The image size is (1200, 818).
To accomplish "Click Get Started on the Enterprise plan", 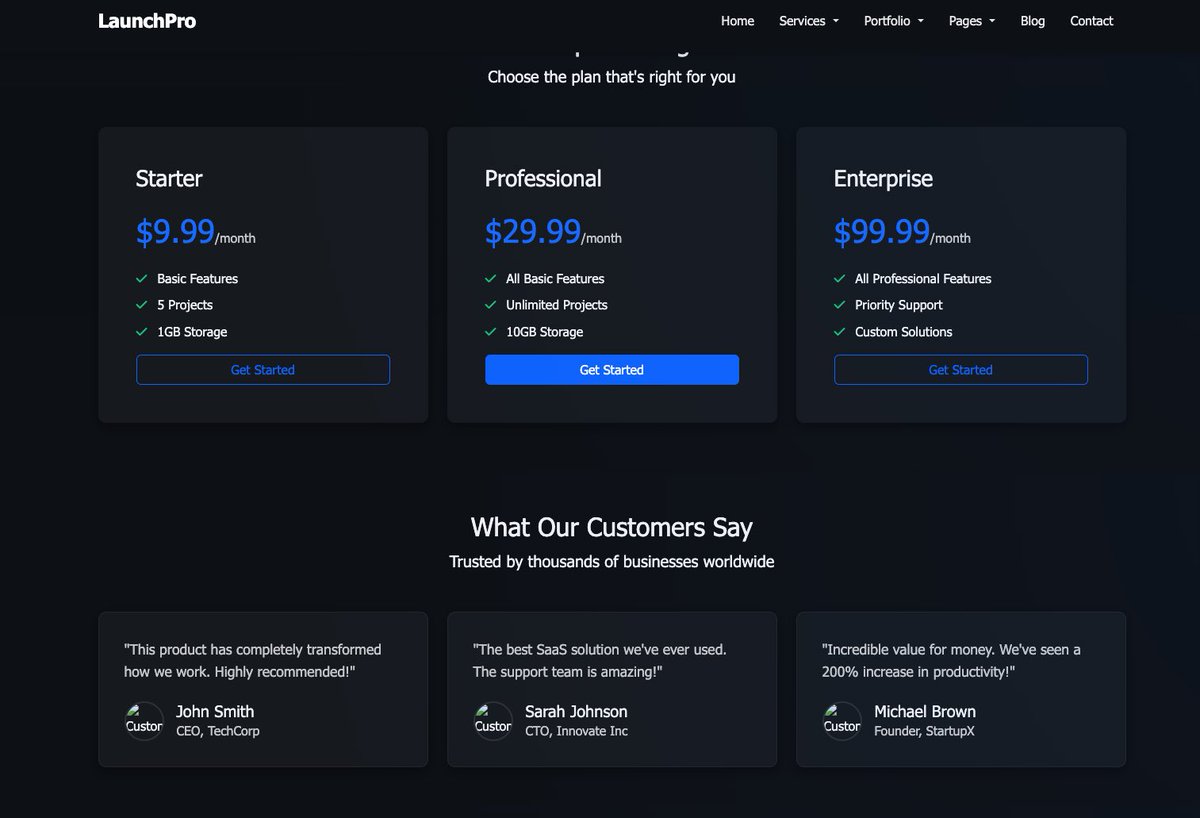I will point(960,369).
